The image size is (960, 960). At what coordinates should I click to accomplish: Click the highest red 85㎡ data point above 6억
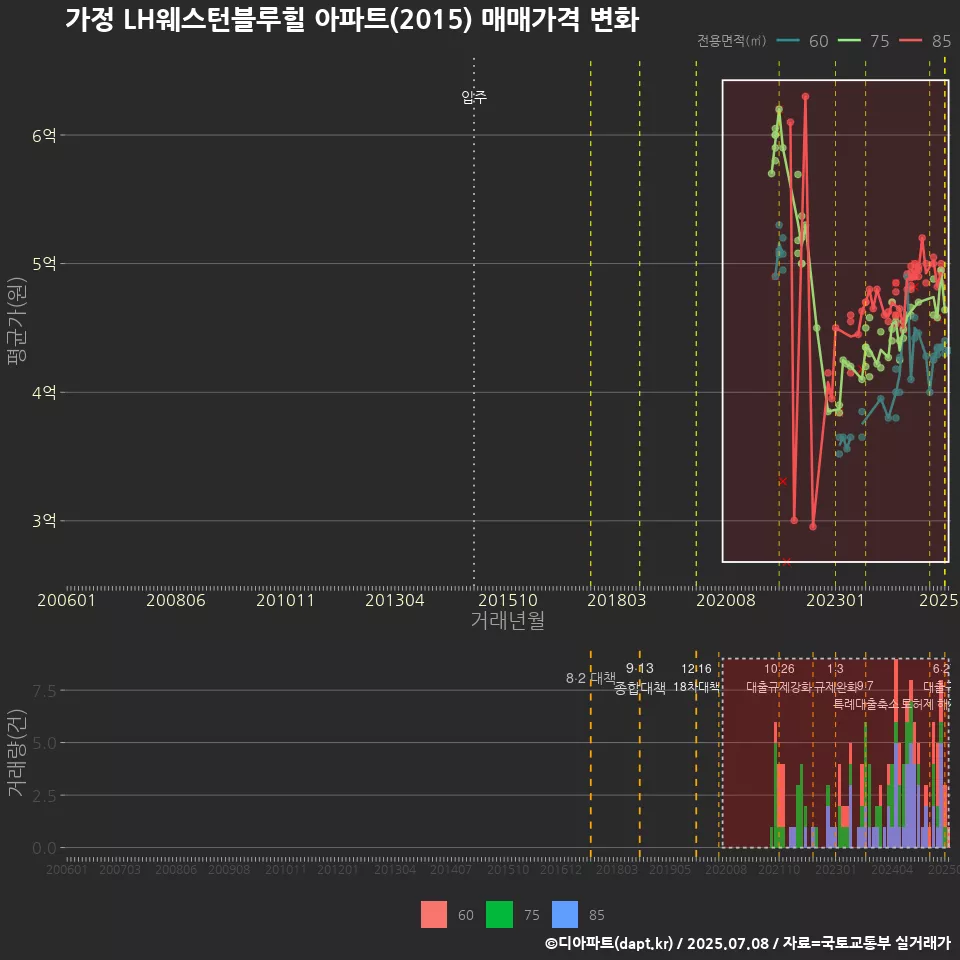click(806, 96)
